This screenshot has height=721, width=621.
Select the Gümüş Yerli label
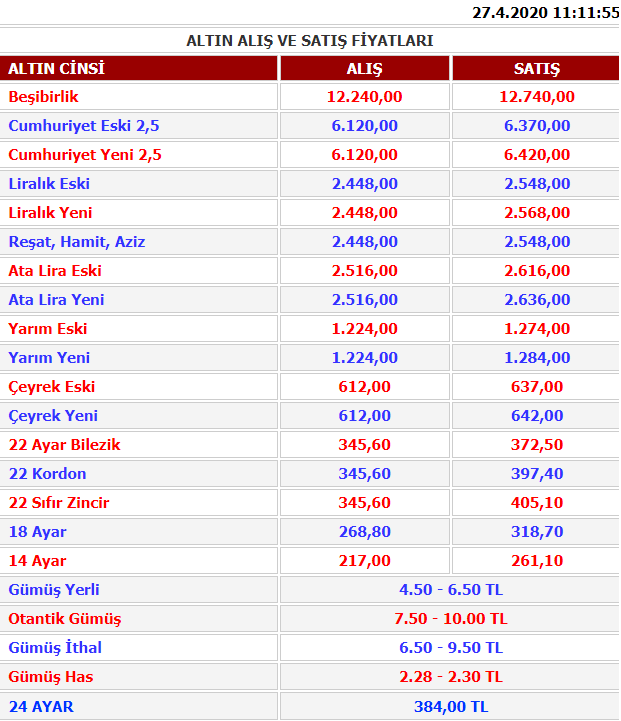54,589
